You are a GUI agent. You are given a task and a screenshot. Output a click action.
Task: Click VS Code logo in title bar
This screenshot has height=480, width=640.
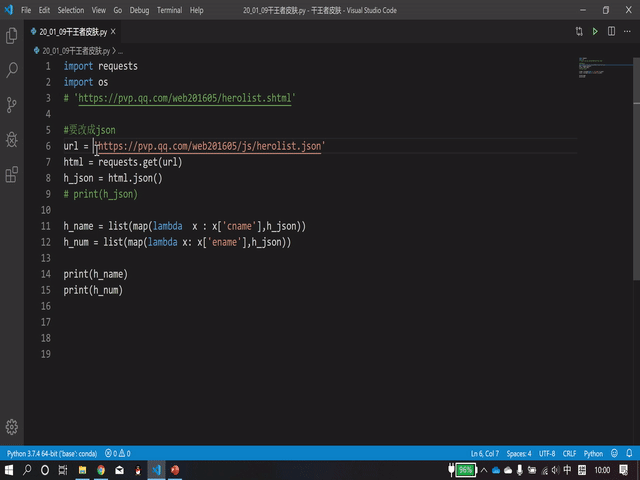9,10
